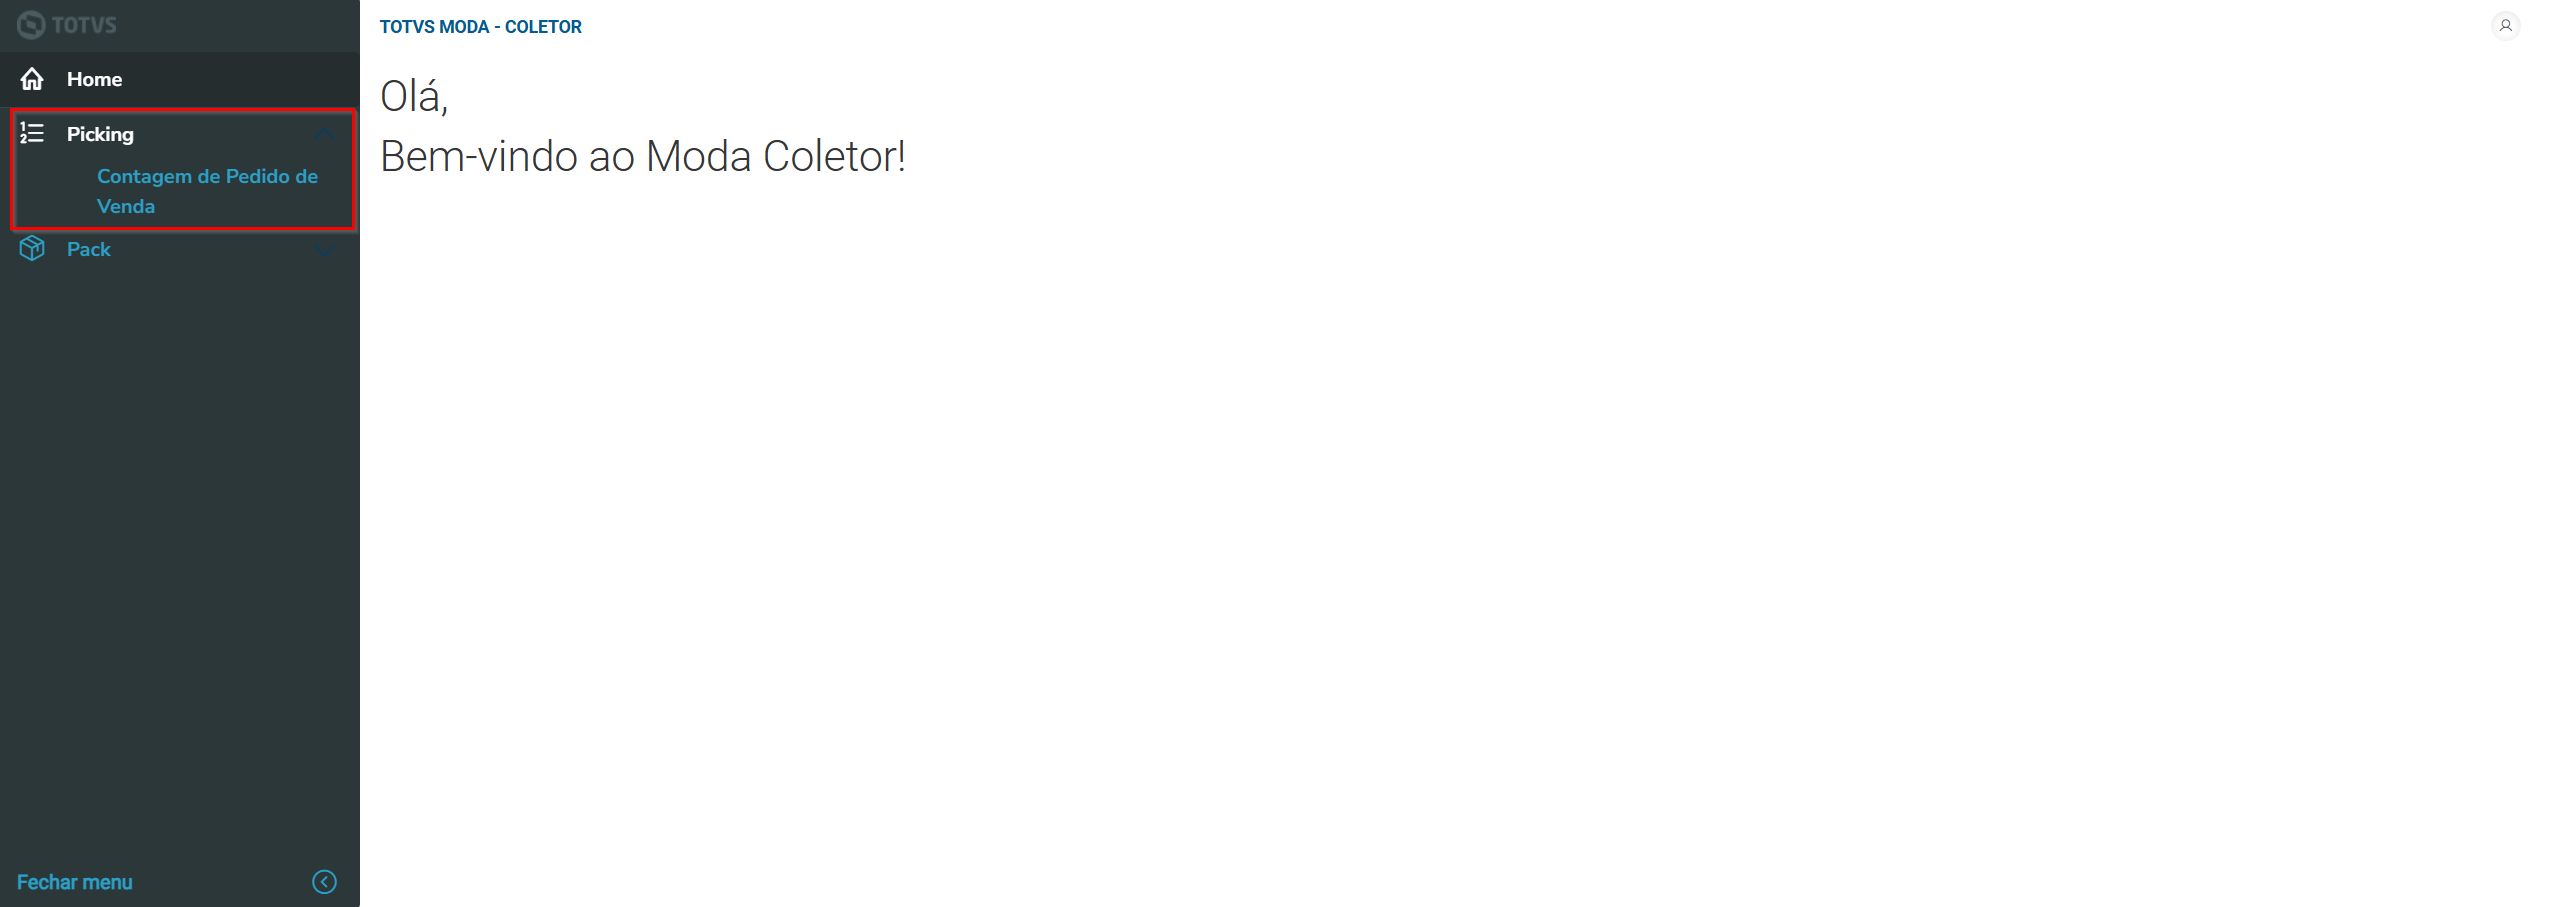The height and width of the screenshot is (907, 2557).
Task: Select the Pack menu label
Action: coord(88,249)
